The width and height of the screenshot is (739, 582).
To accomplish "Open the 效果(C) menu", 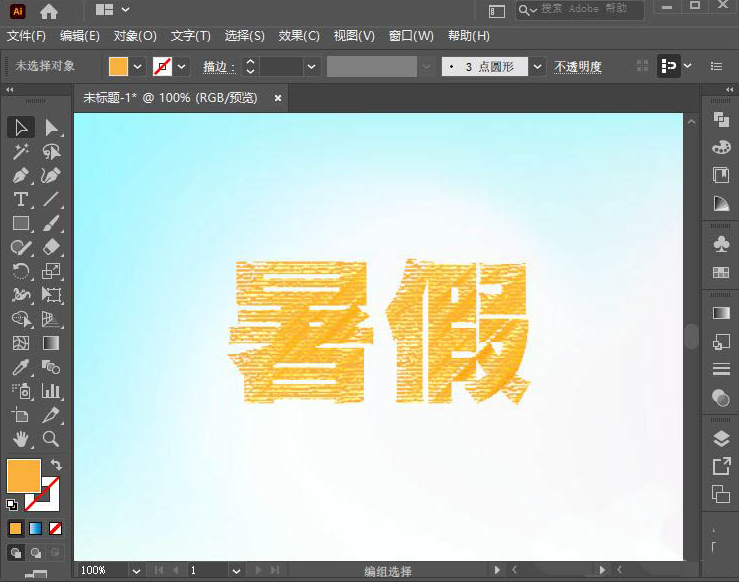I will click(x=299, y=36).
